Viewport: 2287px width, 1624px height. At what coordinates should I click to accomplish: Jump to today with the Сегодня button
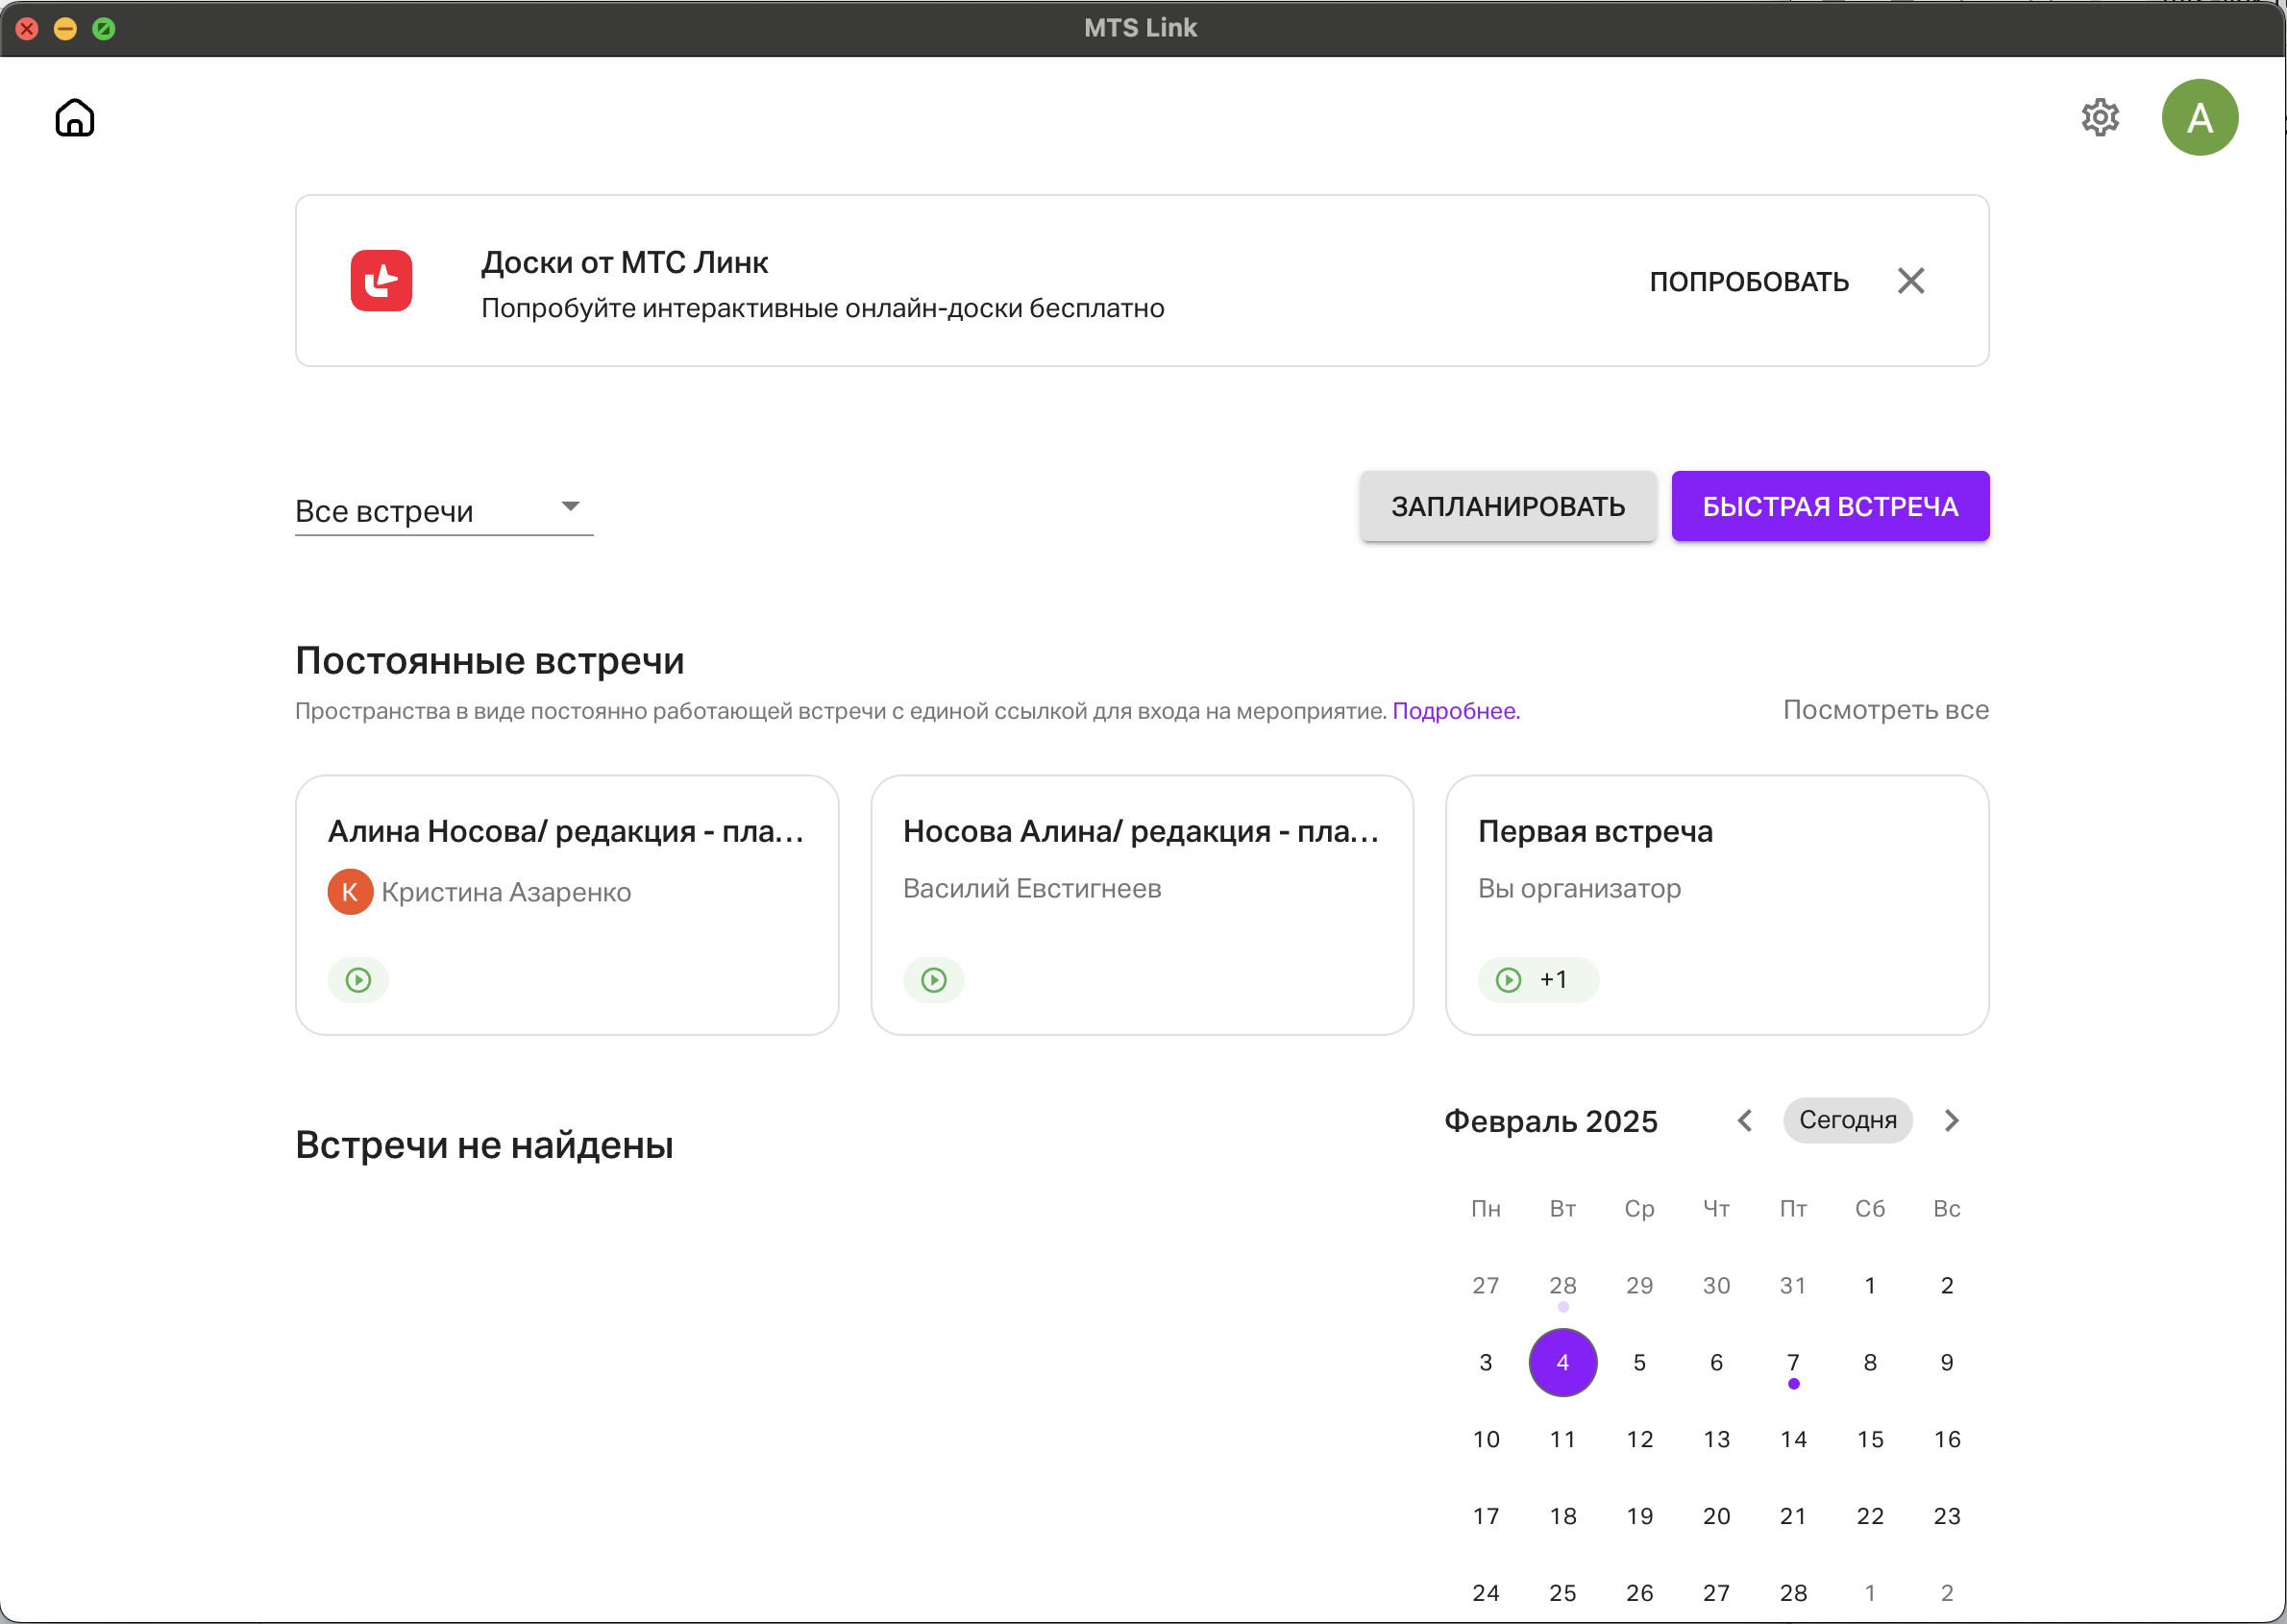click(x=1847, y=1120)
